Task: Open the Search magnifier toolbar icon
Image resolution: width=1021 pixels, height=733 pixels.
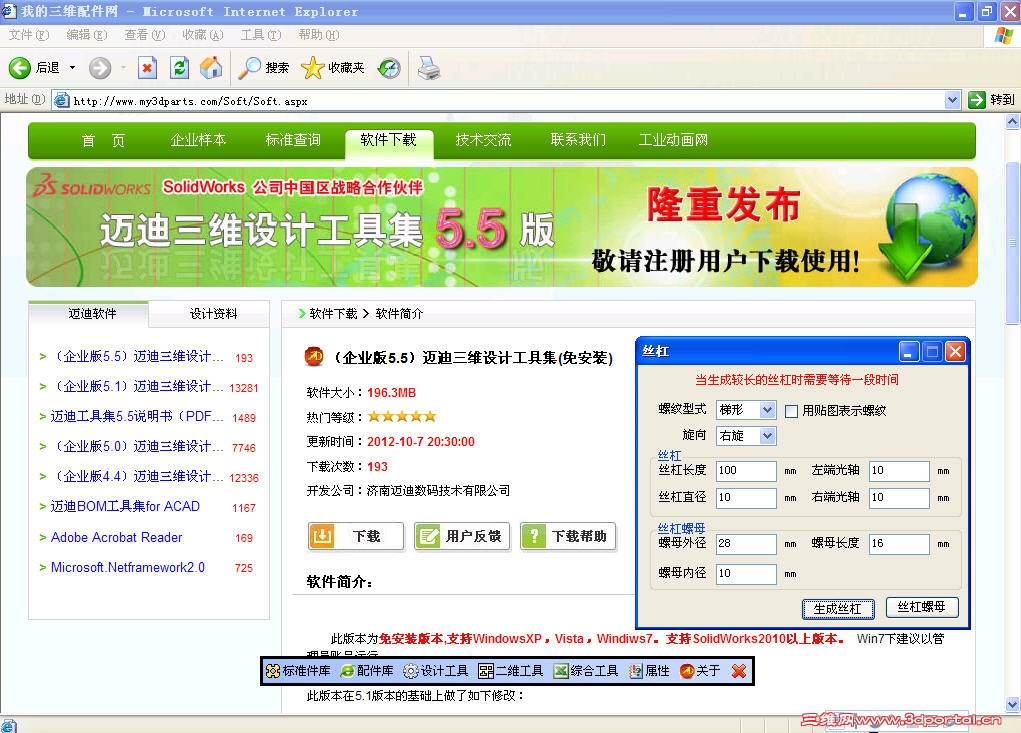Action: tap(249, 68)
